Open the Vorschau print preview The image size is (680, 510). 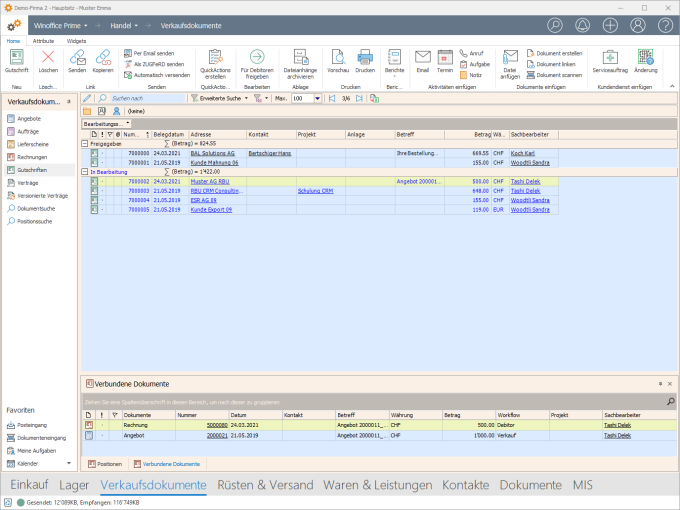click(x=338, y=58)
